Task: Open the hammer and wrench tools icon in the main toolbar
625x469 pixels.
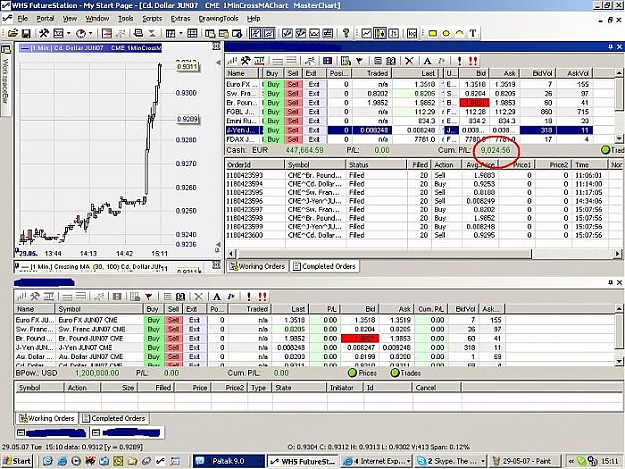Action: coord(44,33)
